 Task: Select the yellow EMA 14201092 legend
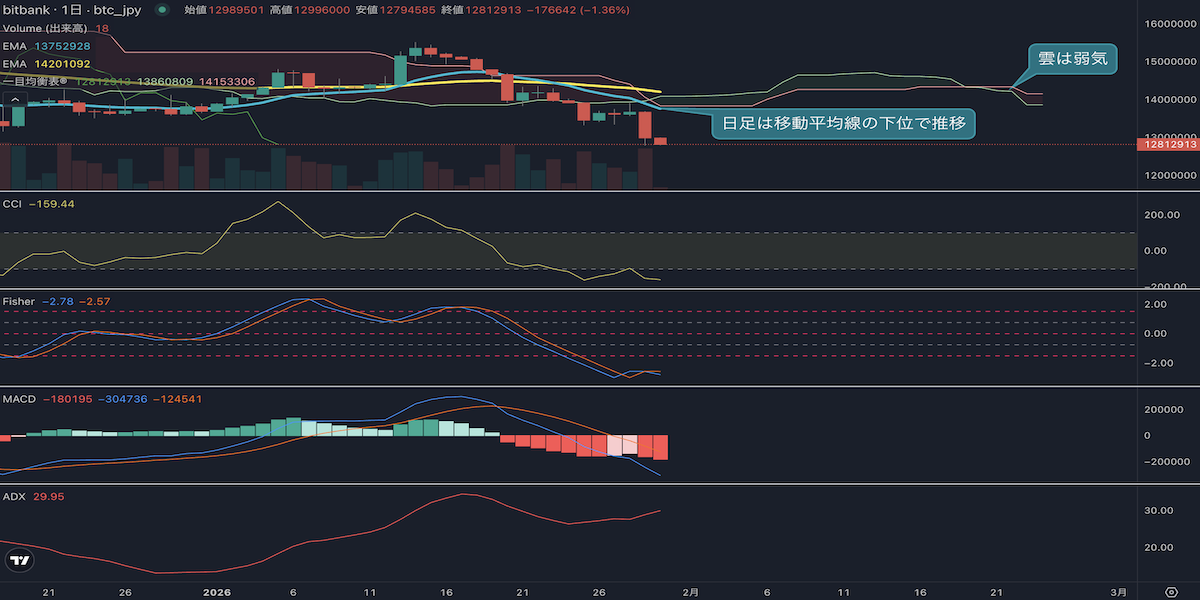click(47, 64)
